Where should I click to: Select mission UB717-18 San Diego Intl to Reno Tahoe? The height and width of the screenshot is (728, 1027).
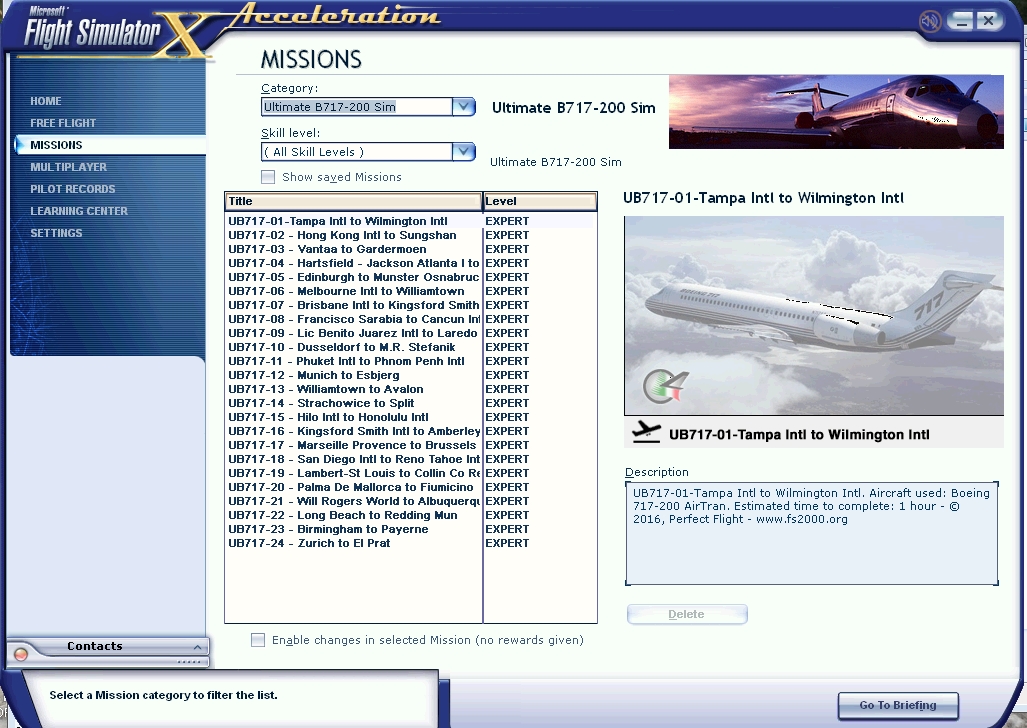(410, 459)
